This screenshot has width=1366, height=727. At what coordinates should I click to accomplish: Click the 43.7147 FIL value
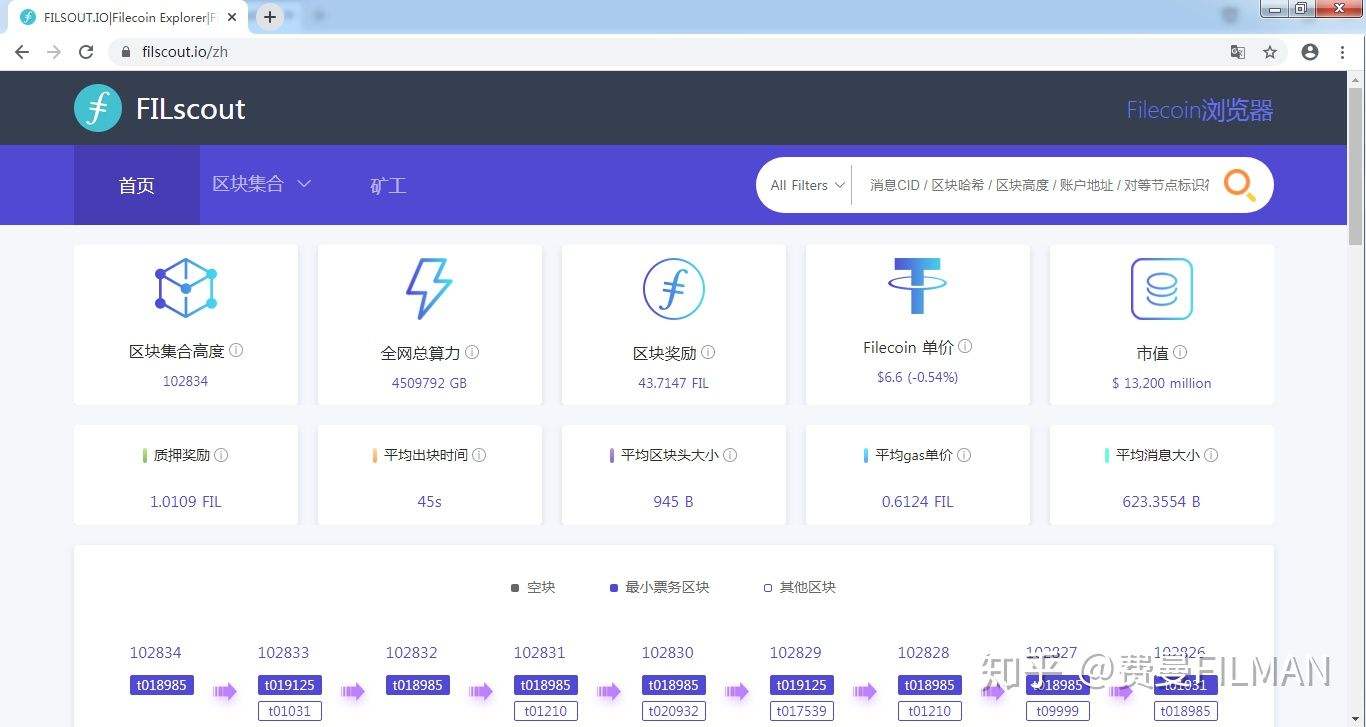coord(673,383)
